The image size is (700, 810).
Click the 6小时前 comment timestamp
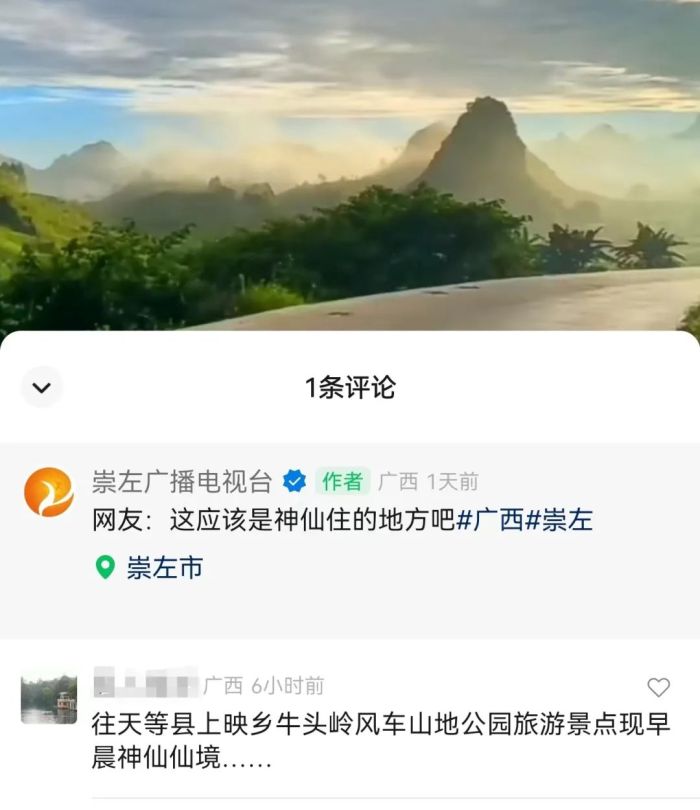click(x=288, y=686)
